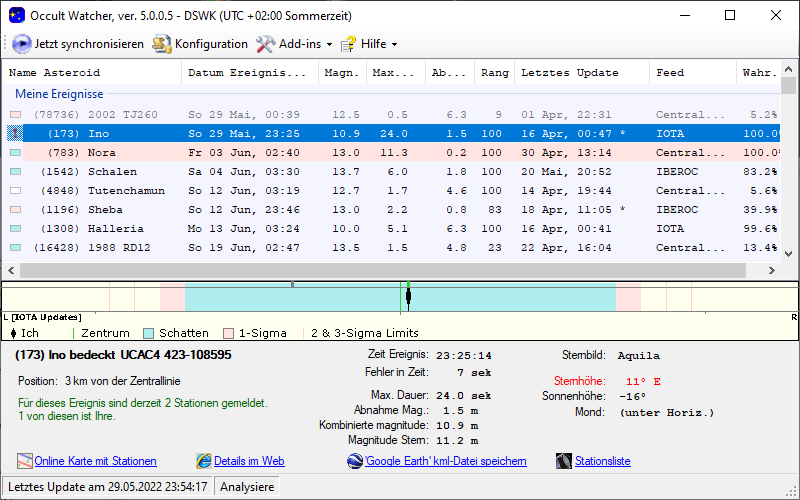Open Konfiguration settings icon

tap(162, 44)
